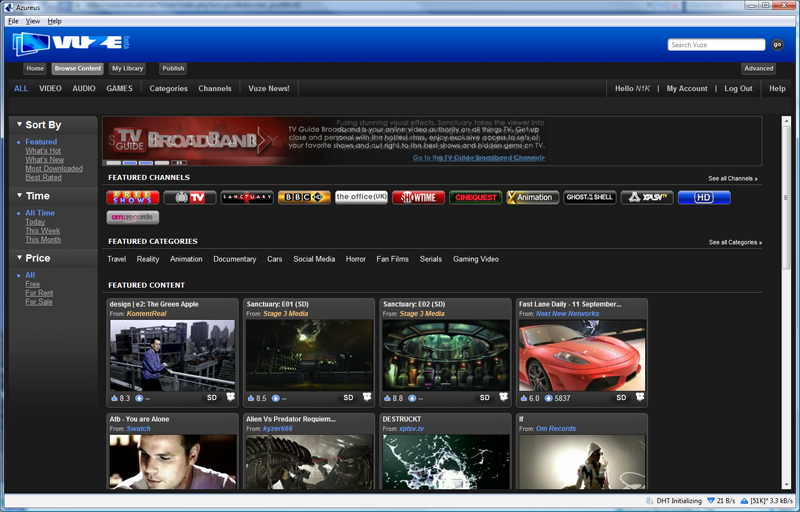Open the Sanctuary channel badge
800x512 pixels.
click(247, 197)
